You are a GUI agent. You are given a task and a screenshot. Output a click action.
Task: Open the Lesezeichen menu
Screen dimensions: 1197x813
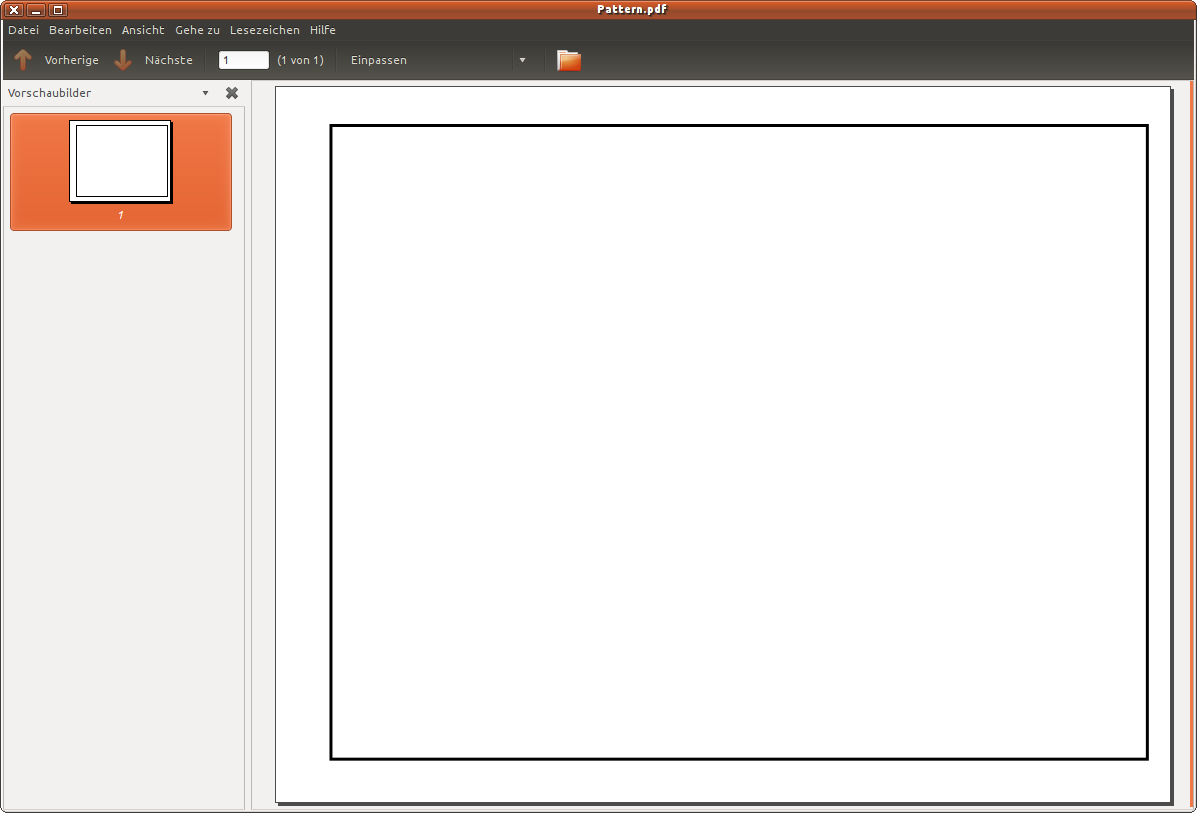click(264, 30)
